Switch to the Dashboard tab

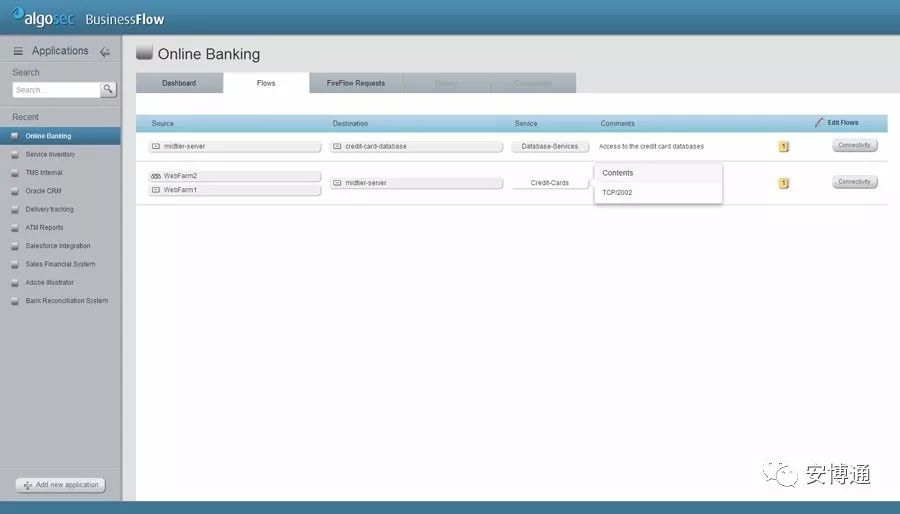click(179, 83)
